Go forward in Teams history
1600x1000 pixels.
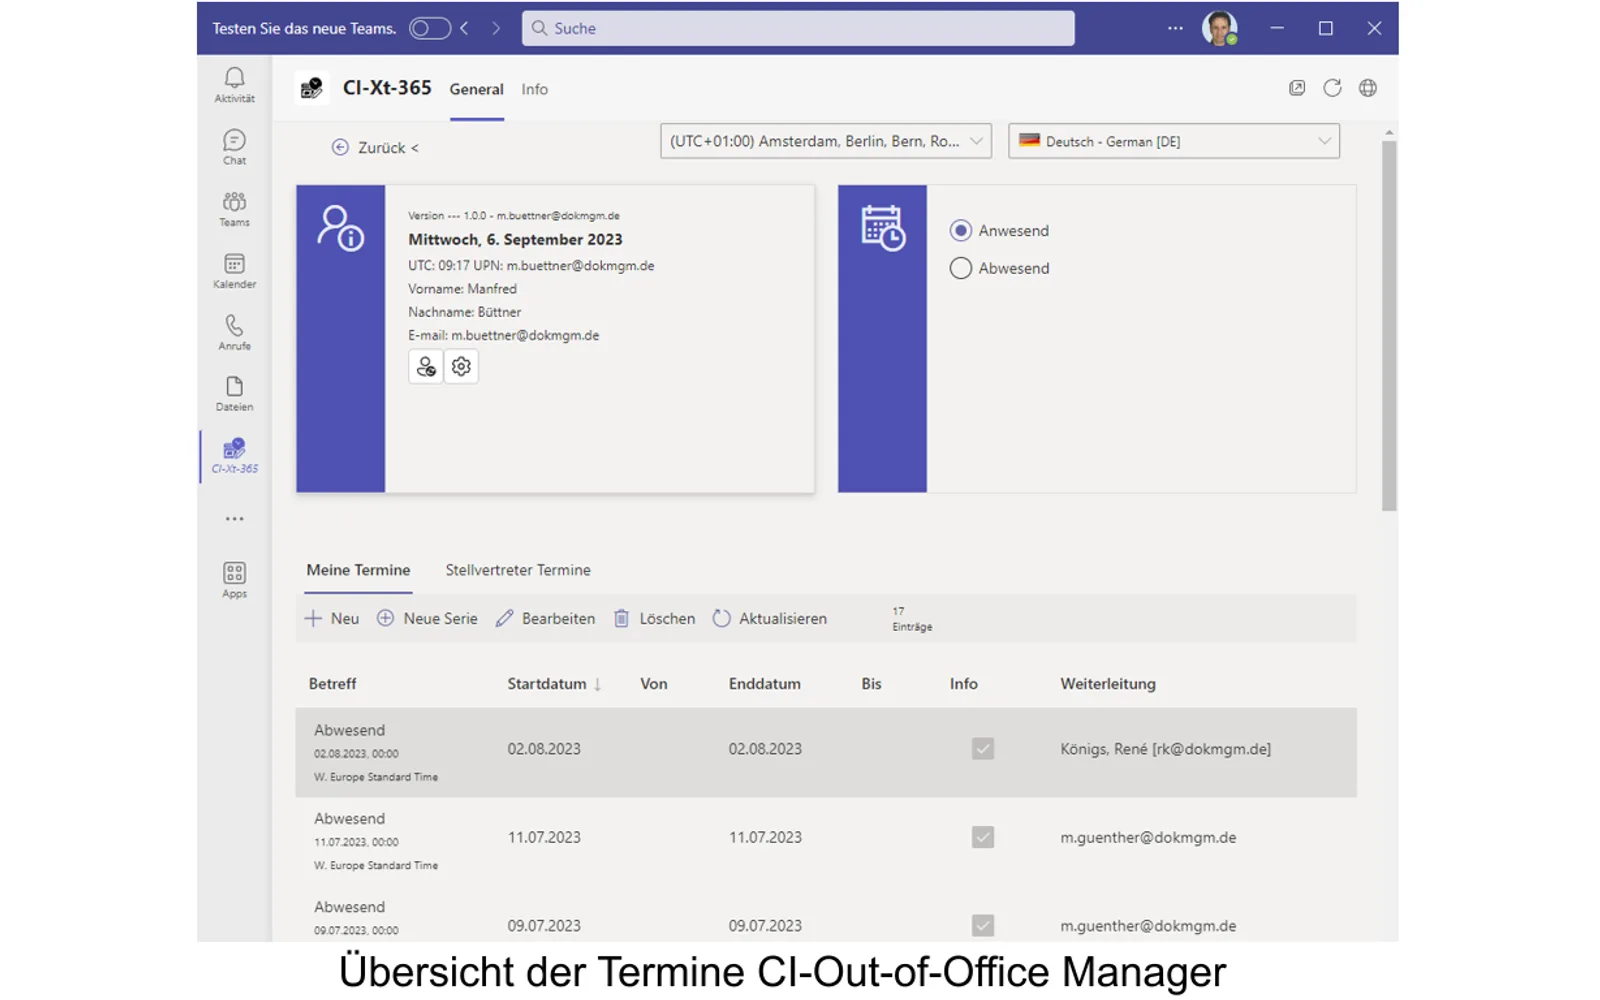495,28
